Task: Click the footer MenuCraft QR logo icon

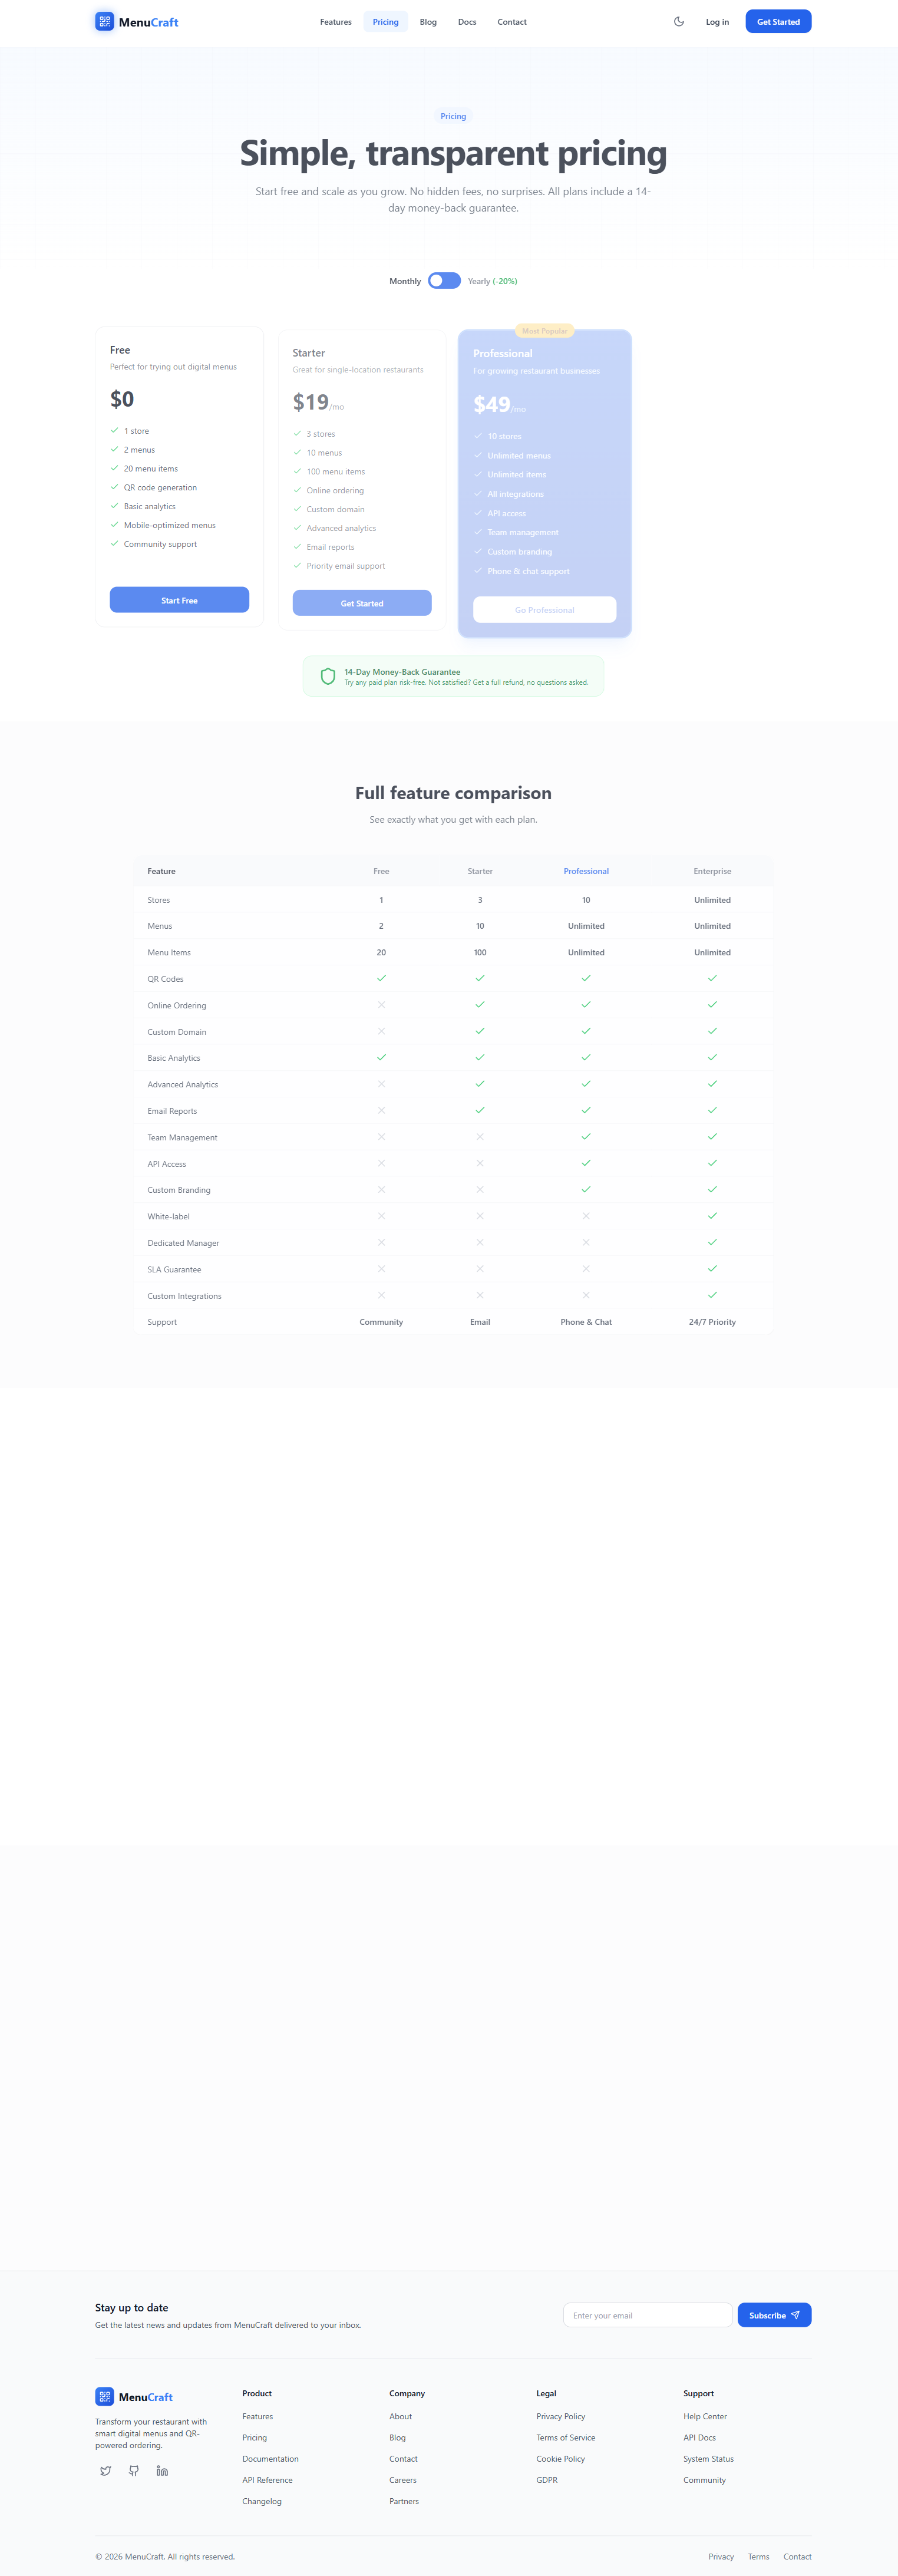Action: click(104, 2396)
